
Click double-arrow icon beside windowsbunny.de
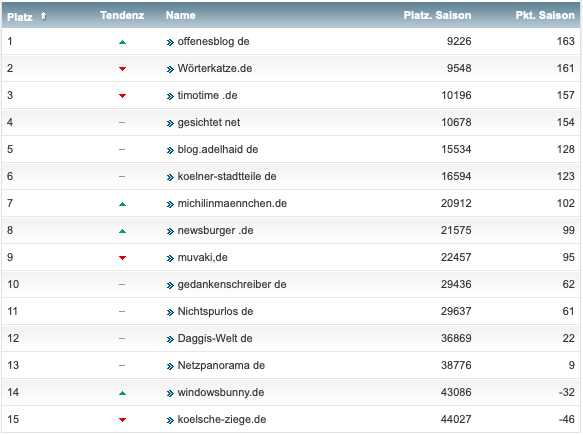[x=170, y=393]
